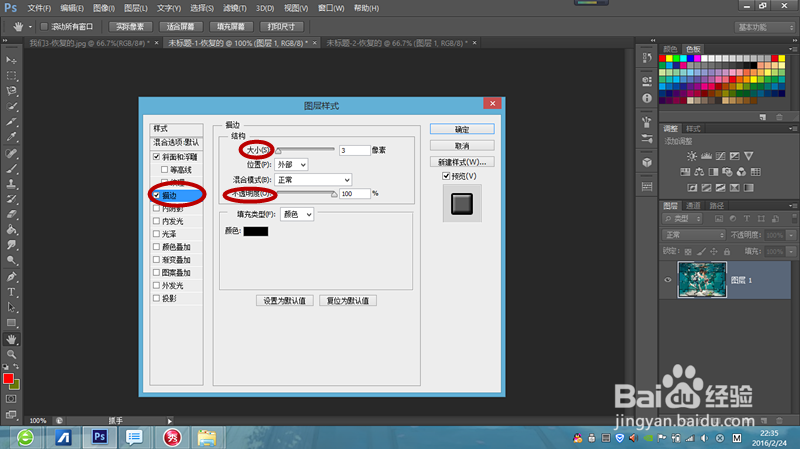Select the Clone Stamp tool
This screenshot has width=800, height=449.
tap(11, 184)
